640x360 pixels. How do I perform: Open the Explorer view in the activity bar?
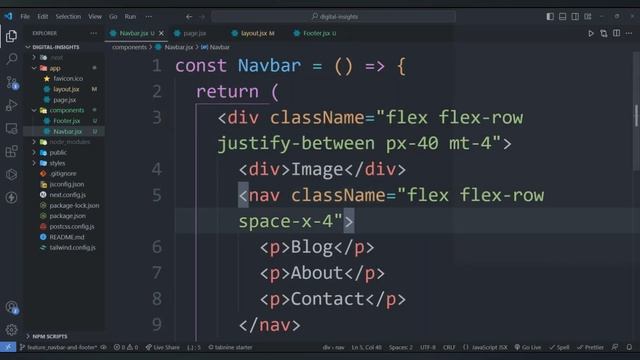pos(11,36)
